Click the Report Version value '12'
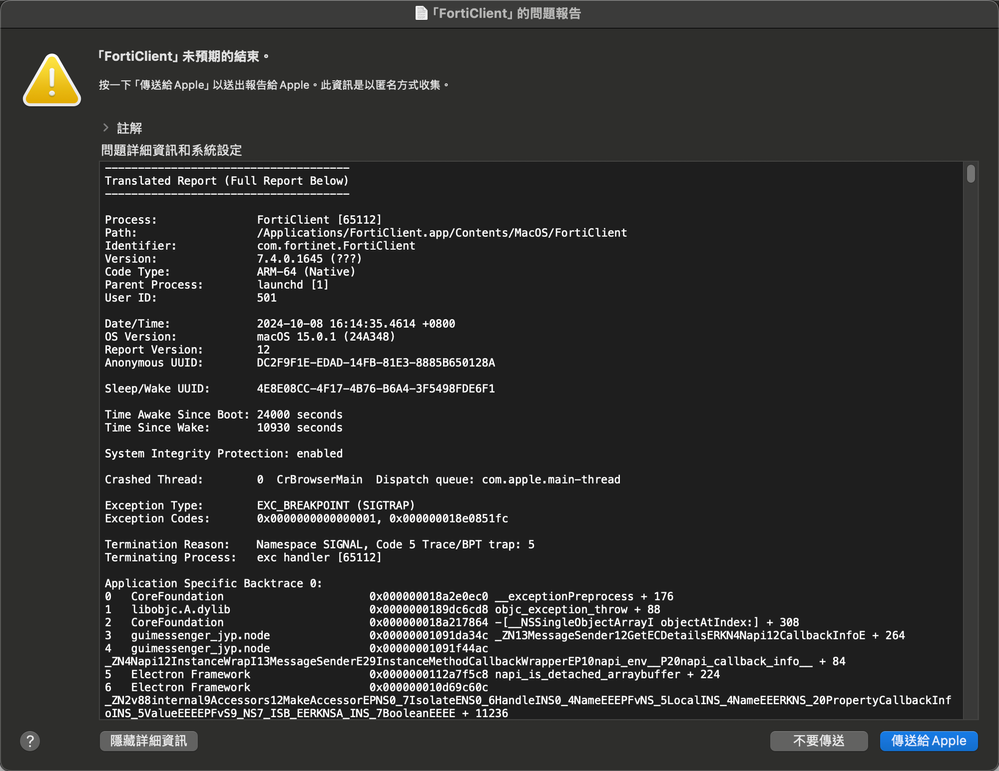Screen dimensions: 999x771 click(x=263, y=350)
